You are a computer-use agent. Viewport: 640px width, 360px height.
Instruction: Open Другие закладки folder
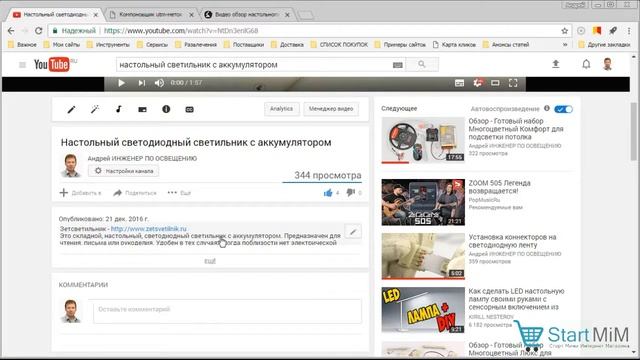(x=604, y=44)
